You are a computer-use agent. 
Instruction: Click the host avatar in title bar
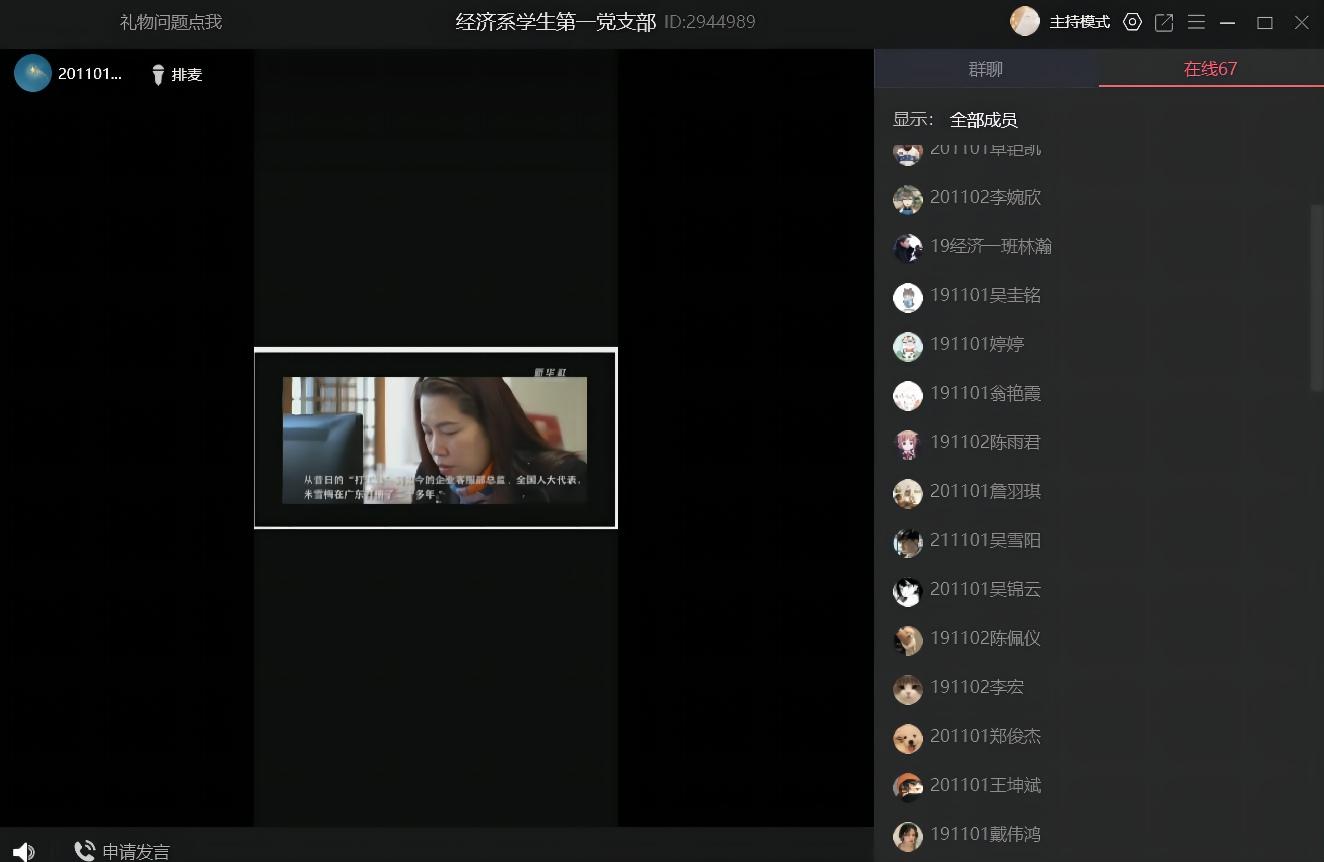coord(1025,21)
